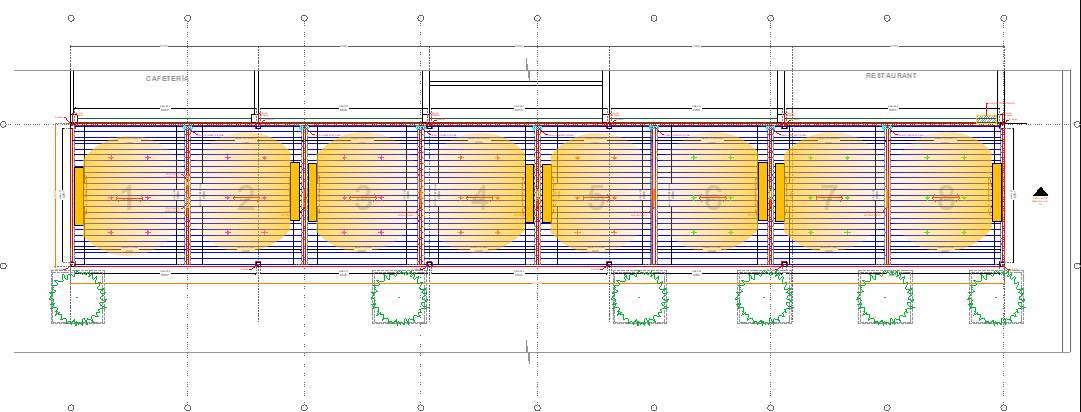Click zone number 2
The width and height of the screenshot is (1081, 412).
click(x=244, y=200)
